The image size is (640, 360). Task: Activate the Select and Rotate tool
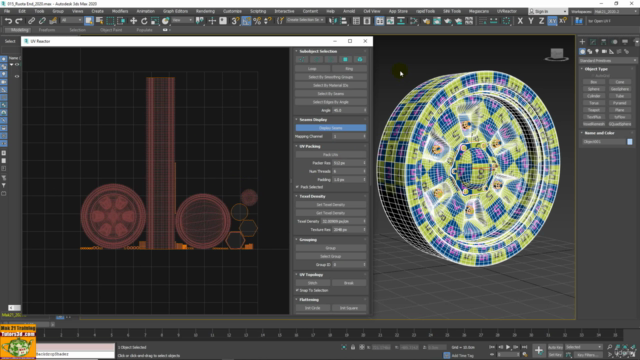pyautogui.click(x=144, y=20)
